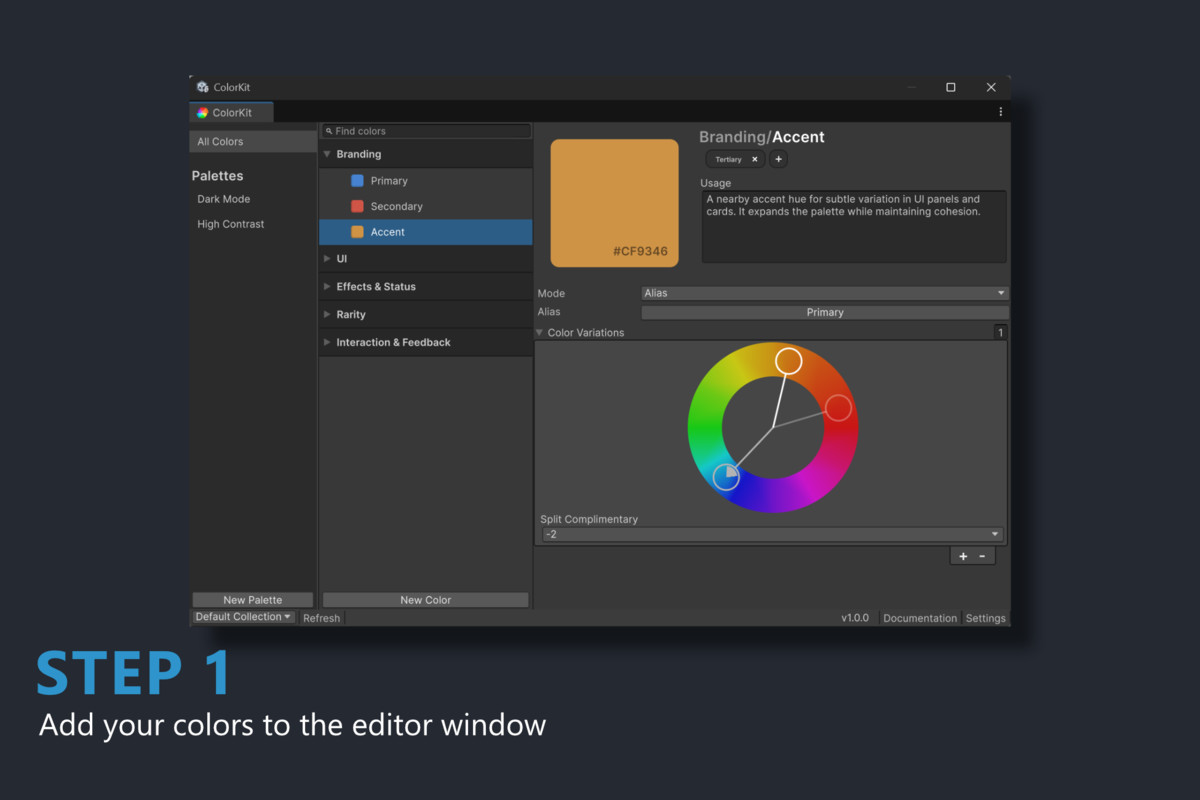
Task: Click the New Palette button
Action: pos(252,599)
